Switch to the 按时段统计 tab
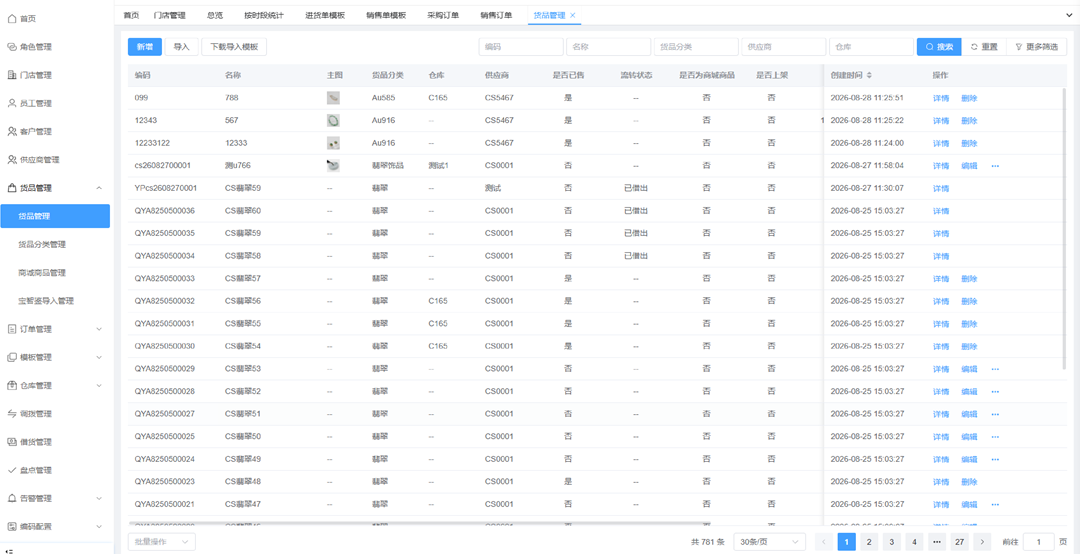1080x554 pixels. (264, 15)
